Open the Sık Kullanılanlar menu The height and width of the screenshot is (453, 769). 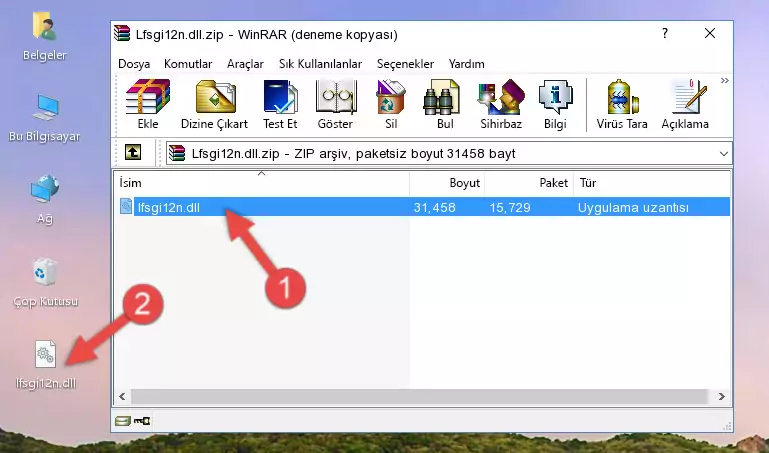[x=320, y=64]
